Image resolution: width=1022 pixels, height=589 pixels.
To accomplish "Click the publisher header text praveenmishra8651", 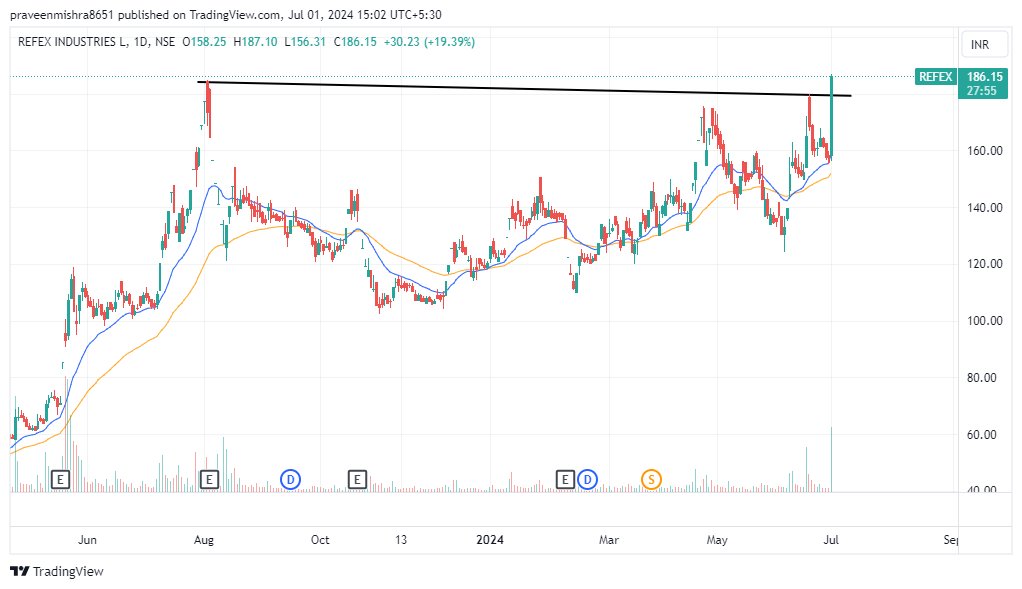I will 63,14.
